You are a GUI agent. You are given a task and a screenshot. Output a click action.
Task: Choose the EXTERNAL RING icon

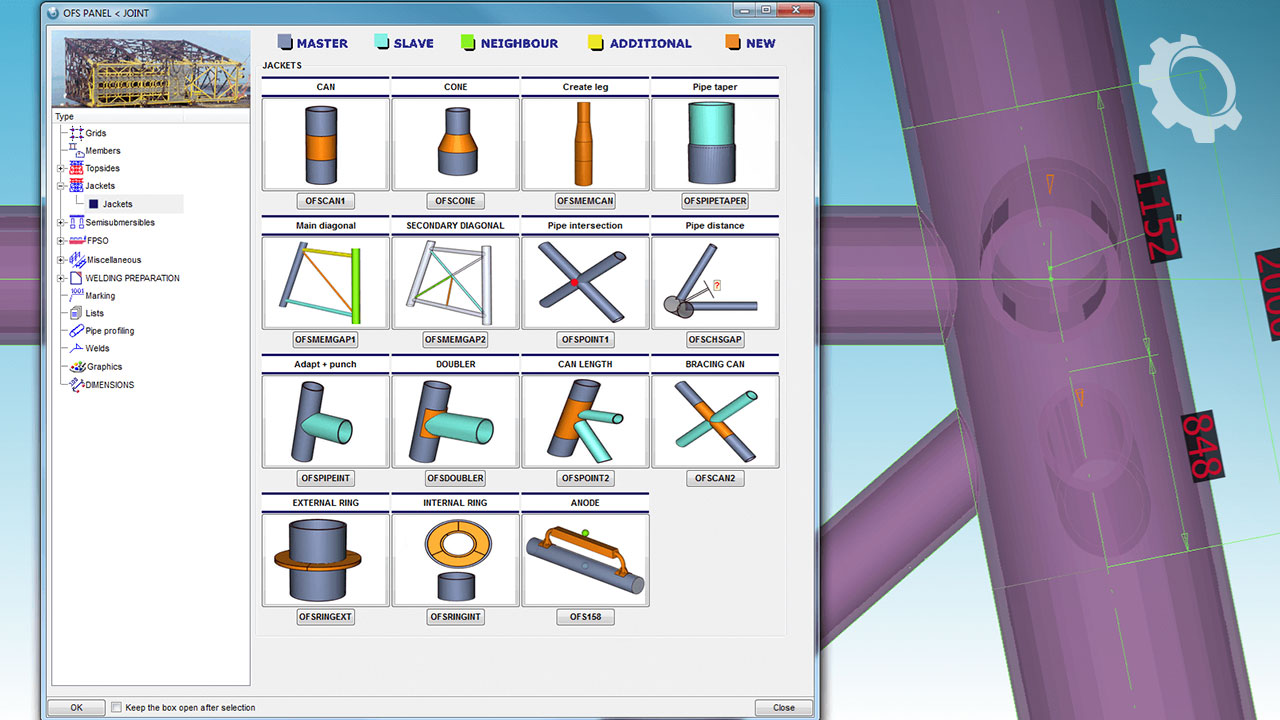[325, 560]
